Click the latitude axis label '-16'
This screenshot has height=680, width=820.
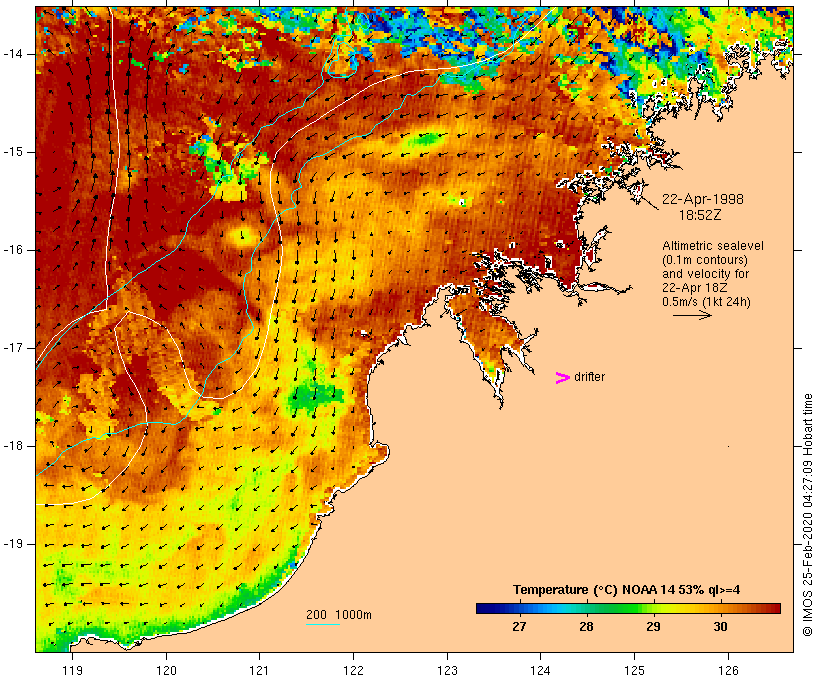(13, 250)
